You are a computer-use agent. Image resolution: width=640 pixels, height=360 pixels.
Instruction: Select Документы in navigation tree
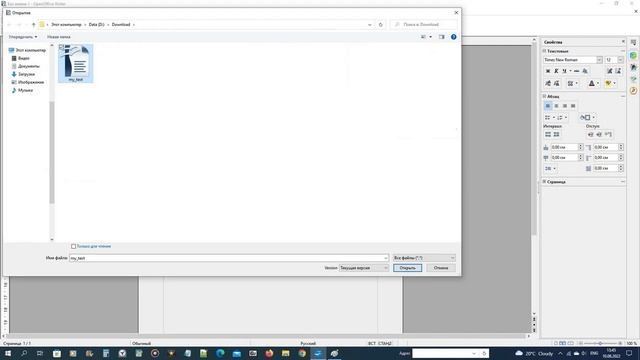pos(25,66)
